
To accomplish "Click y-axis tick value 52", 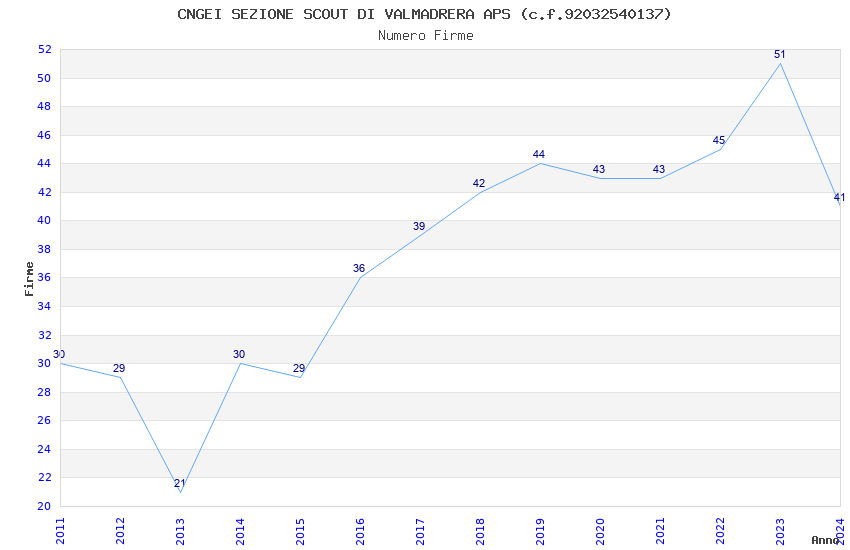I will coord(44,49).
